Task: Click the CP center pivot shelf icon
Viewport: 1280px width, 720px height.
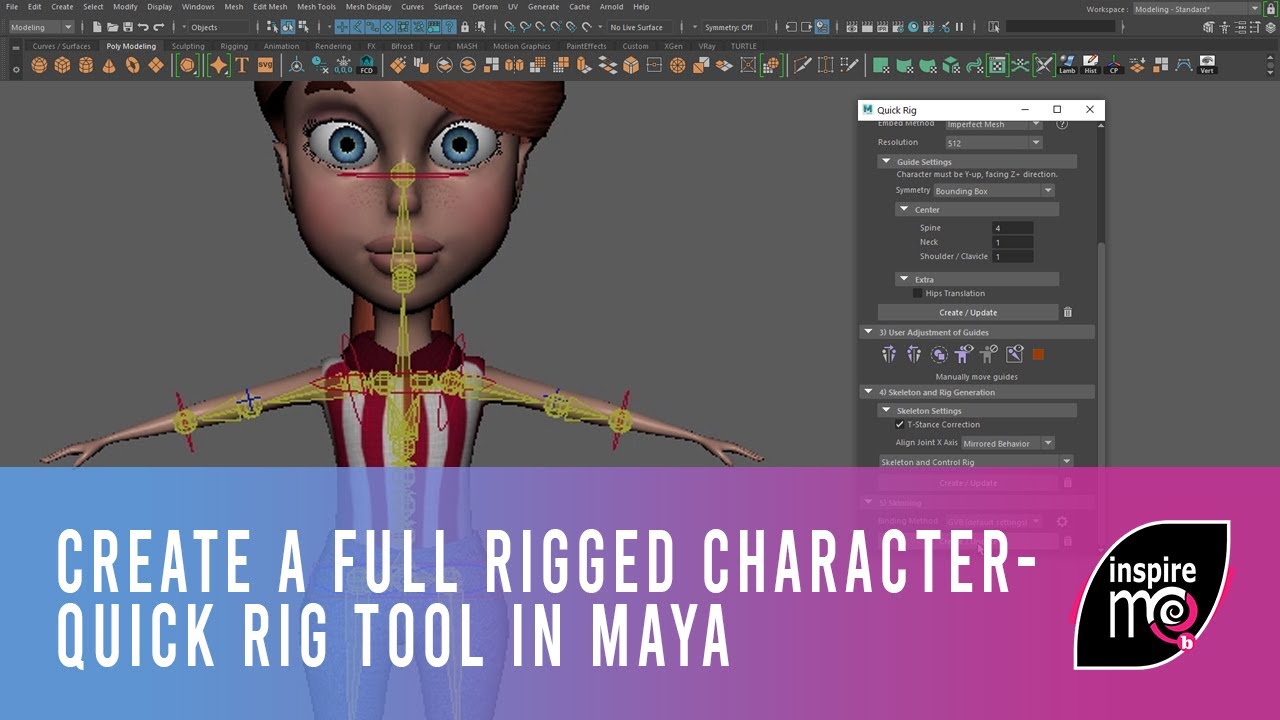Action: [x=1114, y=66]
